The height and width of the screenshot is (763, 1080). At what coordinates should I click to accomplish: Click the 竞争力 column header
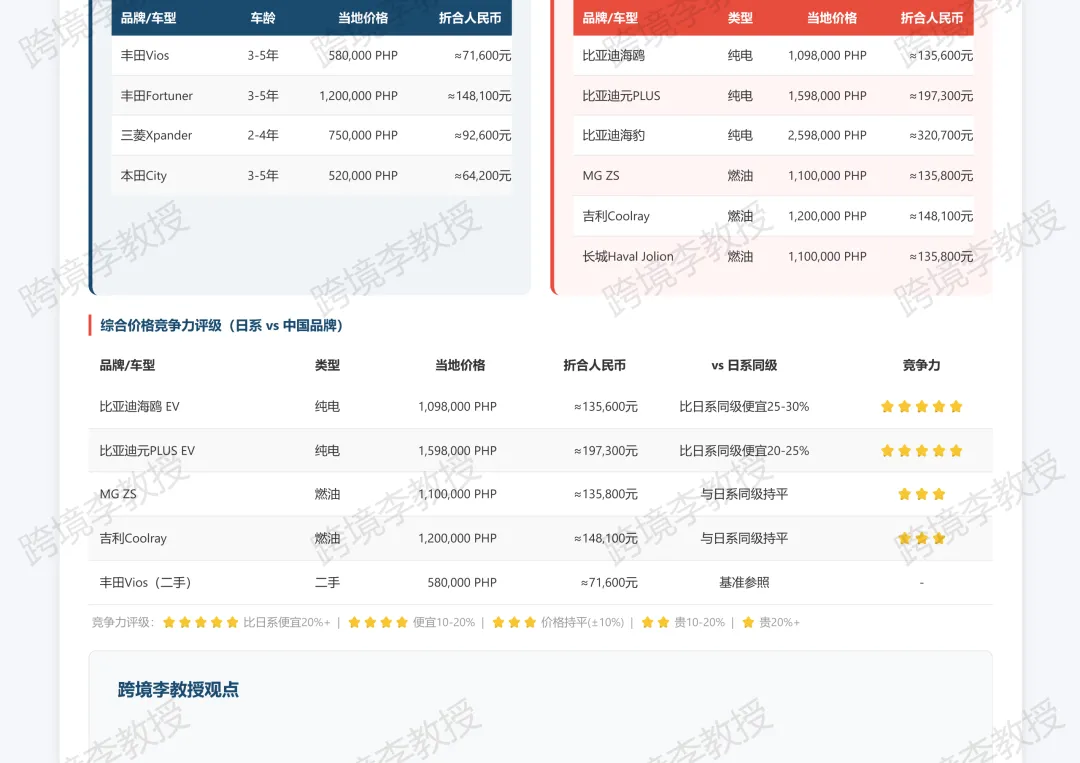922,365
